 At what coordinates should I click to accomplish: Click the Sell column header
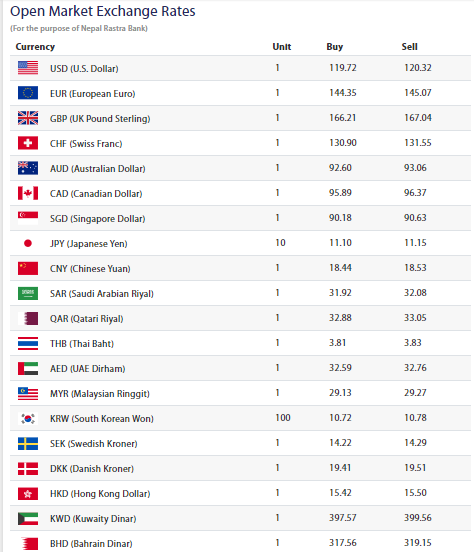[x=410, y=47]
